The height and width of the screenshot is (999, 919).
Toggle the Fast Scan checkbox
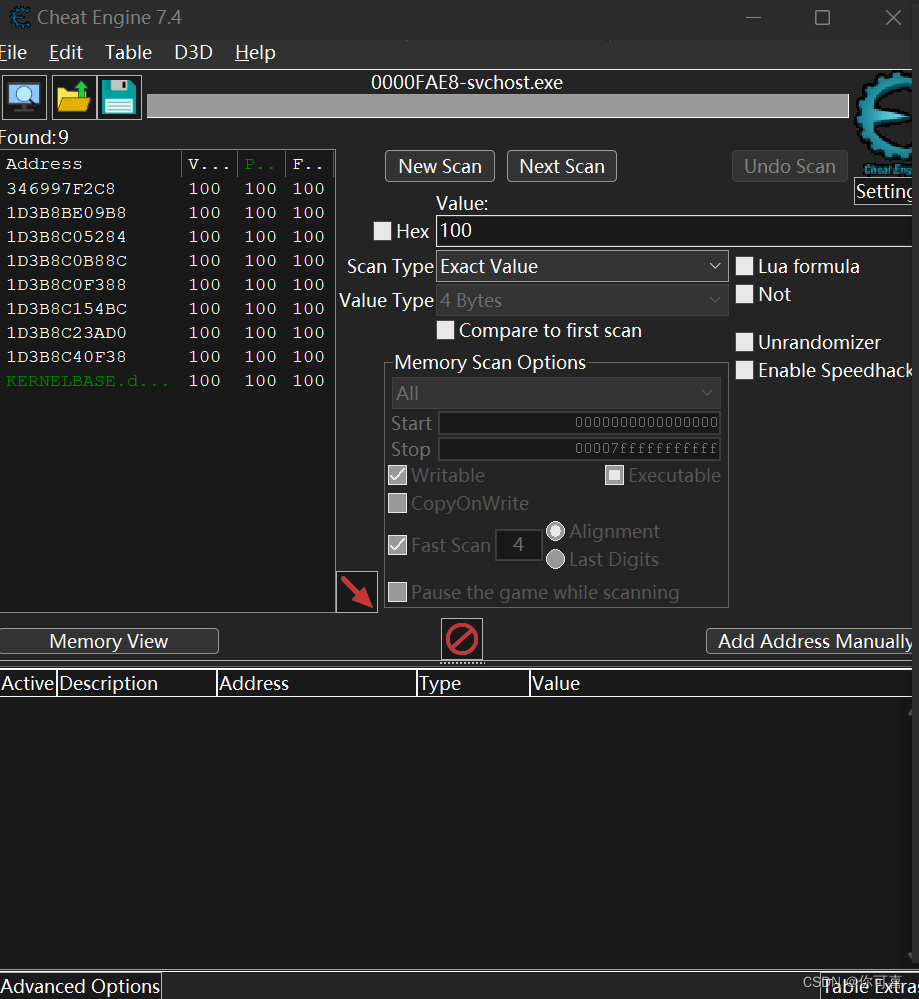point(398,545)
